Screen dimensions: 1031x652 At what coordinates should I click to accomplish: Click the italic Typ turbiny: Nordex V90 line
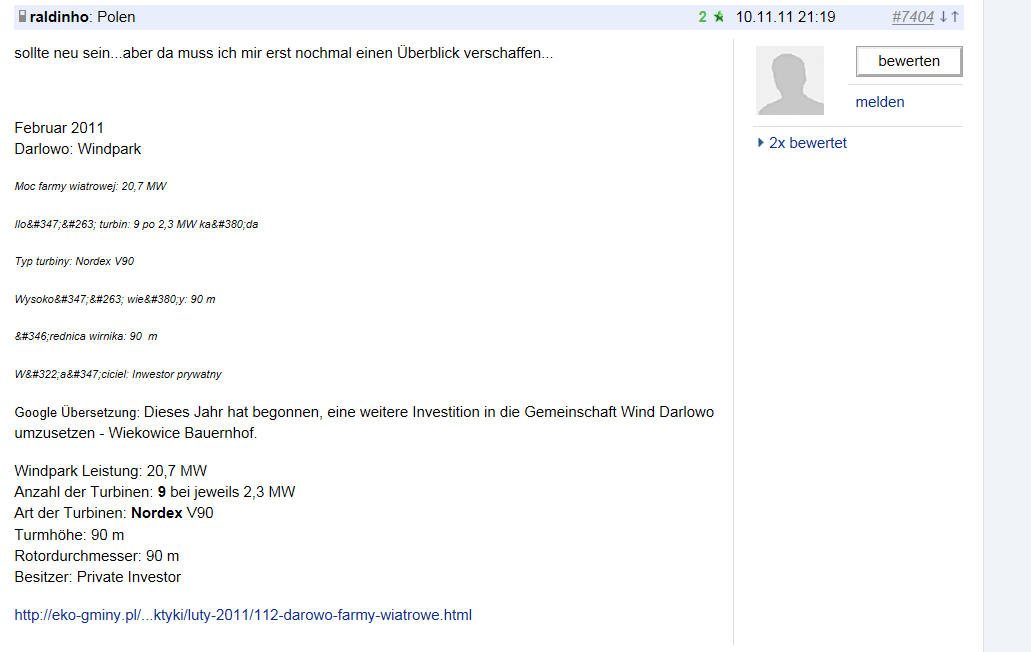(72, 261)
